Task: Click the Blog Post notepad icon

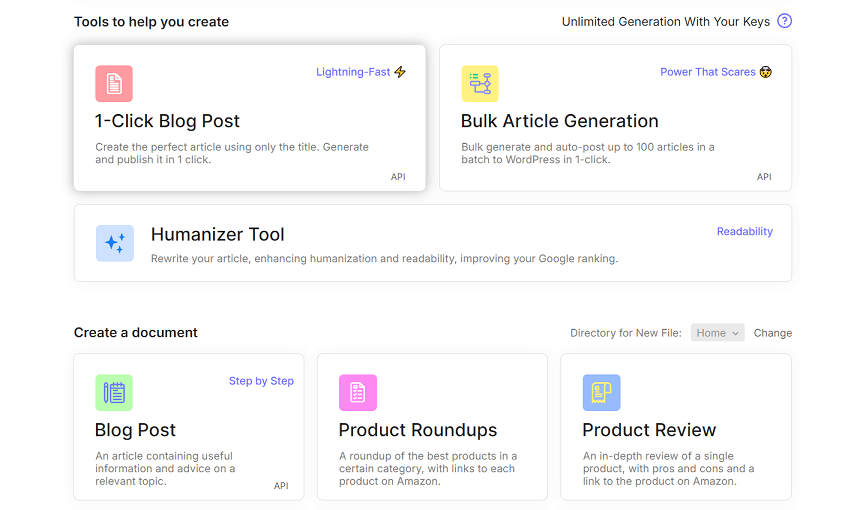Action: pos(114,392)
